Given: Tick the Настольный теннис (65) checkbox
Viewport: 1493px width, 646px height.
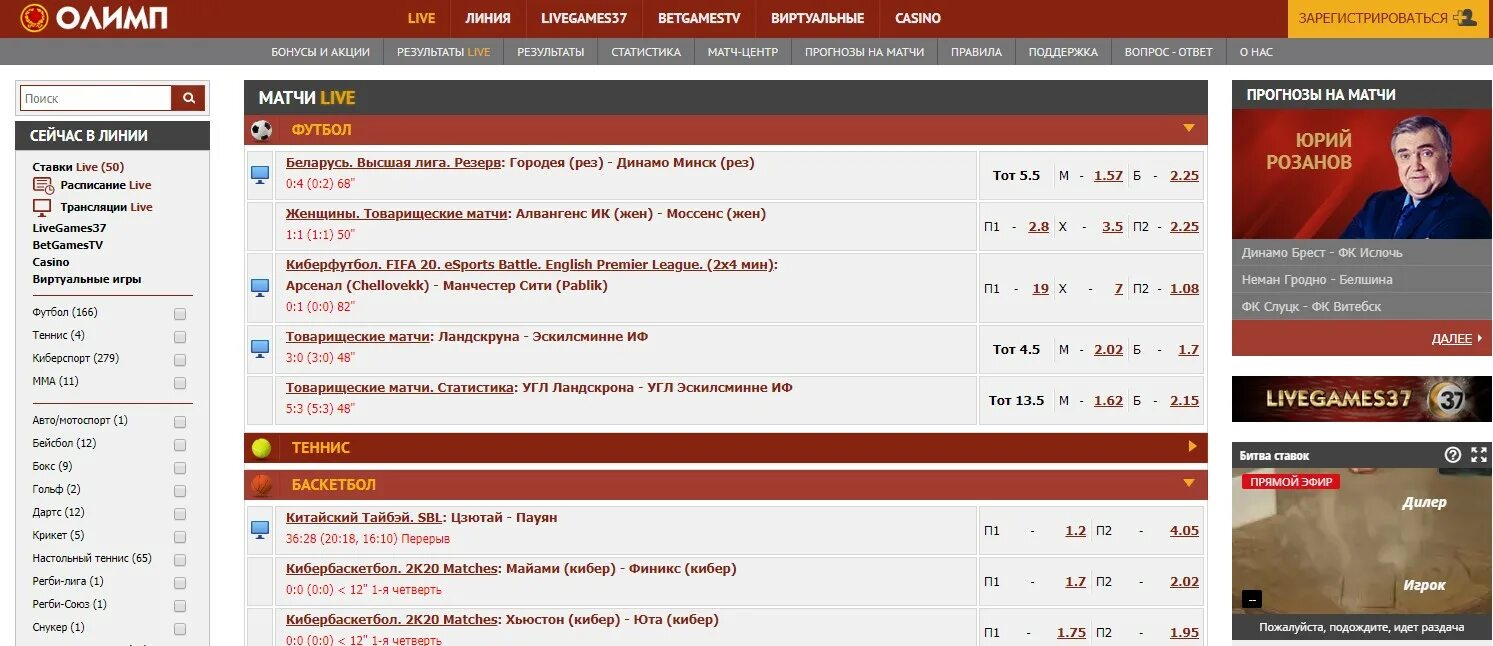Looking at the screenshot, I should click(x=180, y=559).
